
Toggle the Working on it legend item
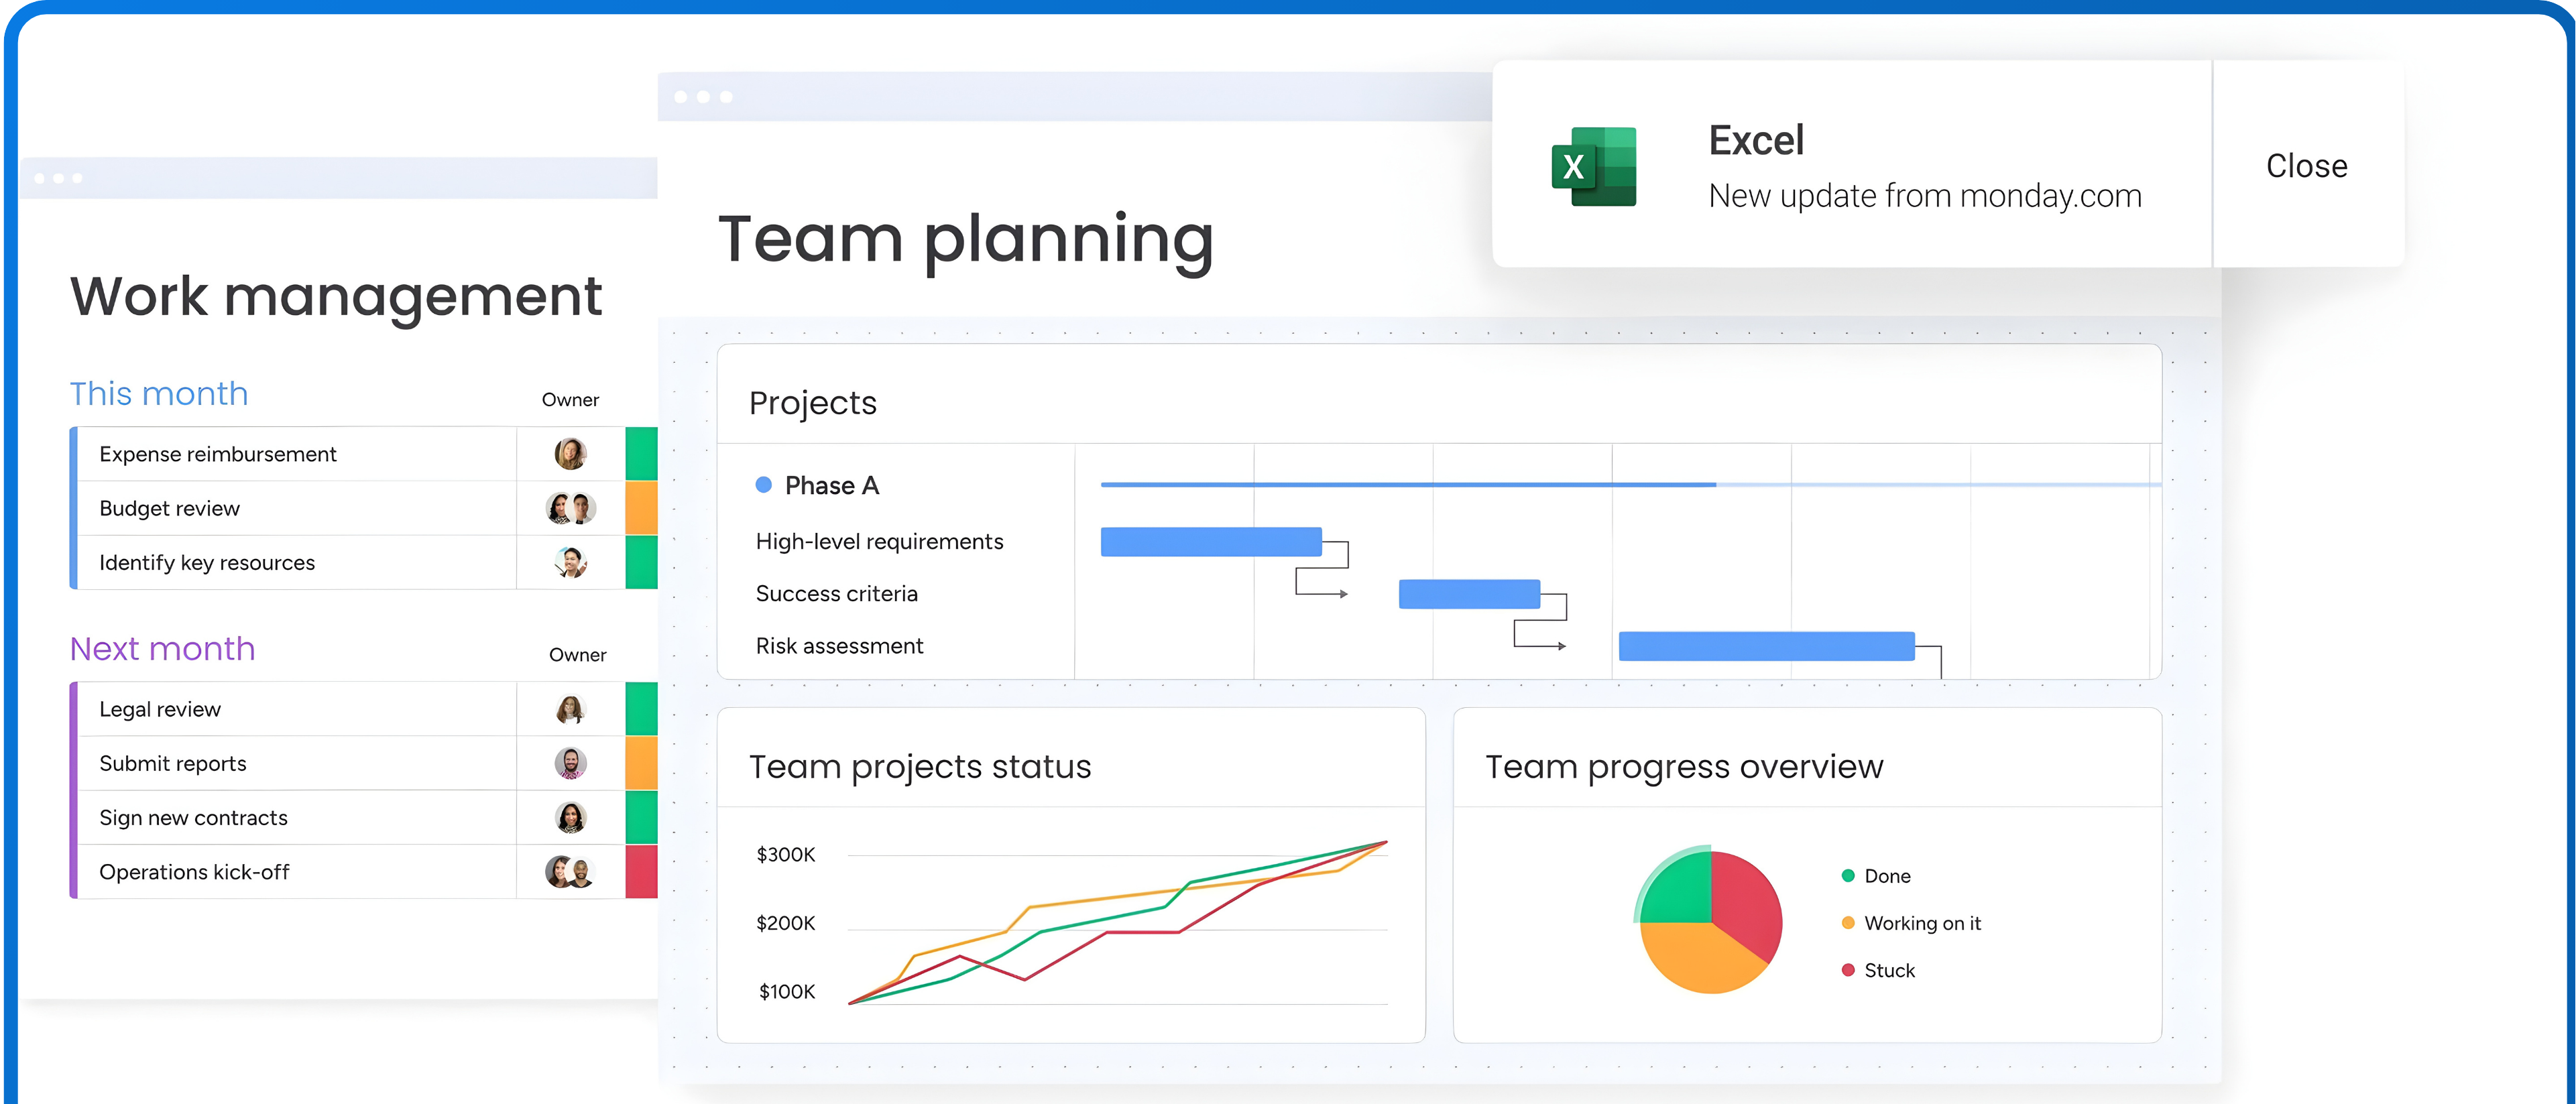click(x=1910, y=923)
